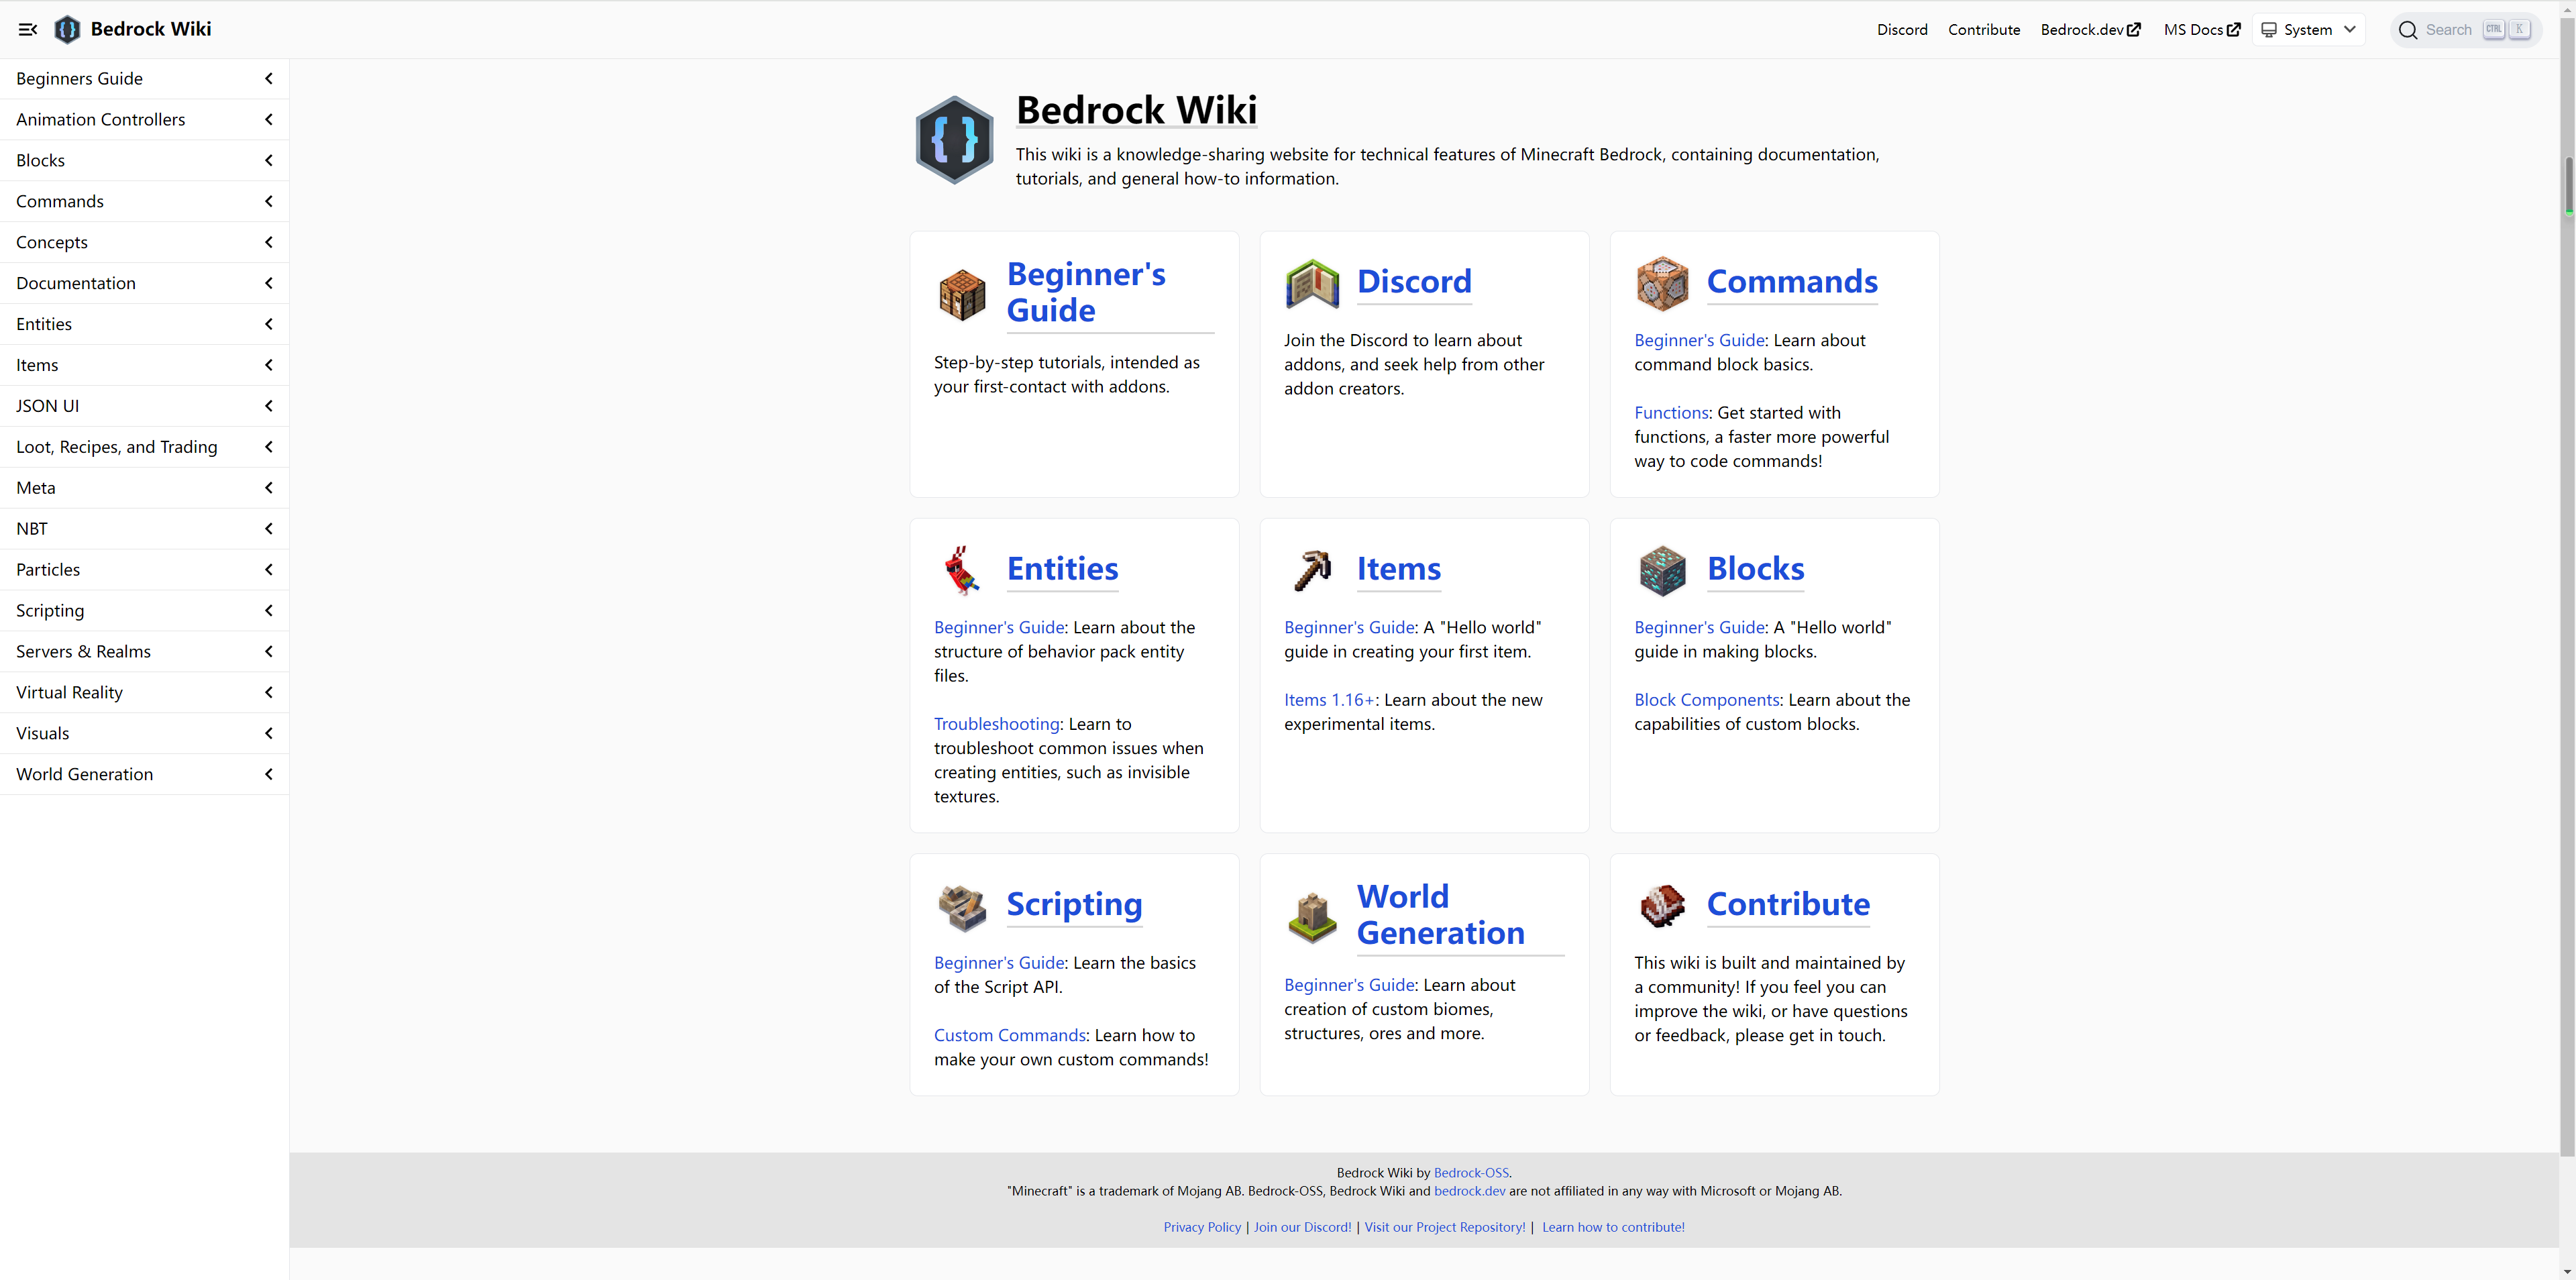This screenshot has height=1280, width=2576.
Task: Click the crafting table icon for Beginner's Guide
Action: click(x=962, y=294)
